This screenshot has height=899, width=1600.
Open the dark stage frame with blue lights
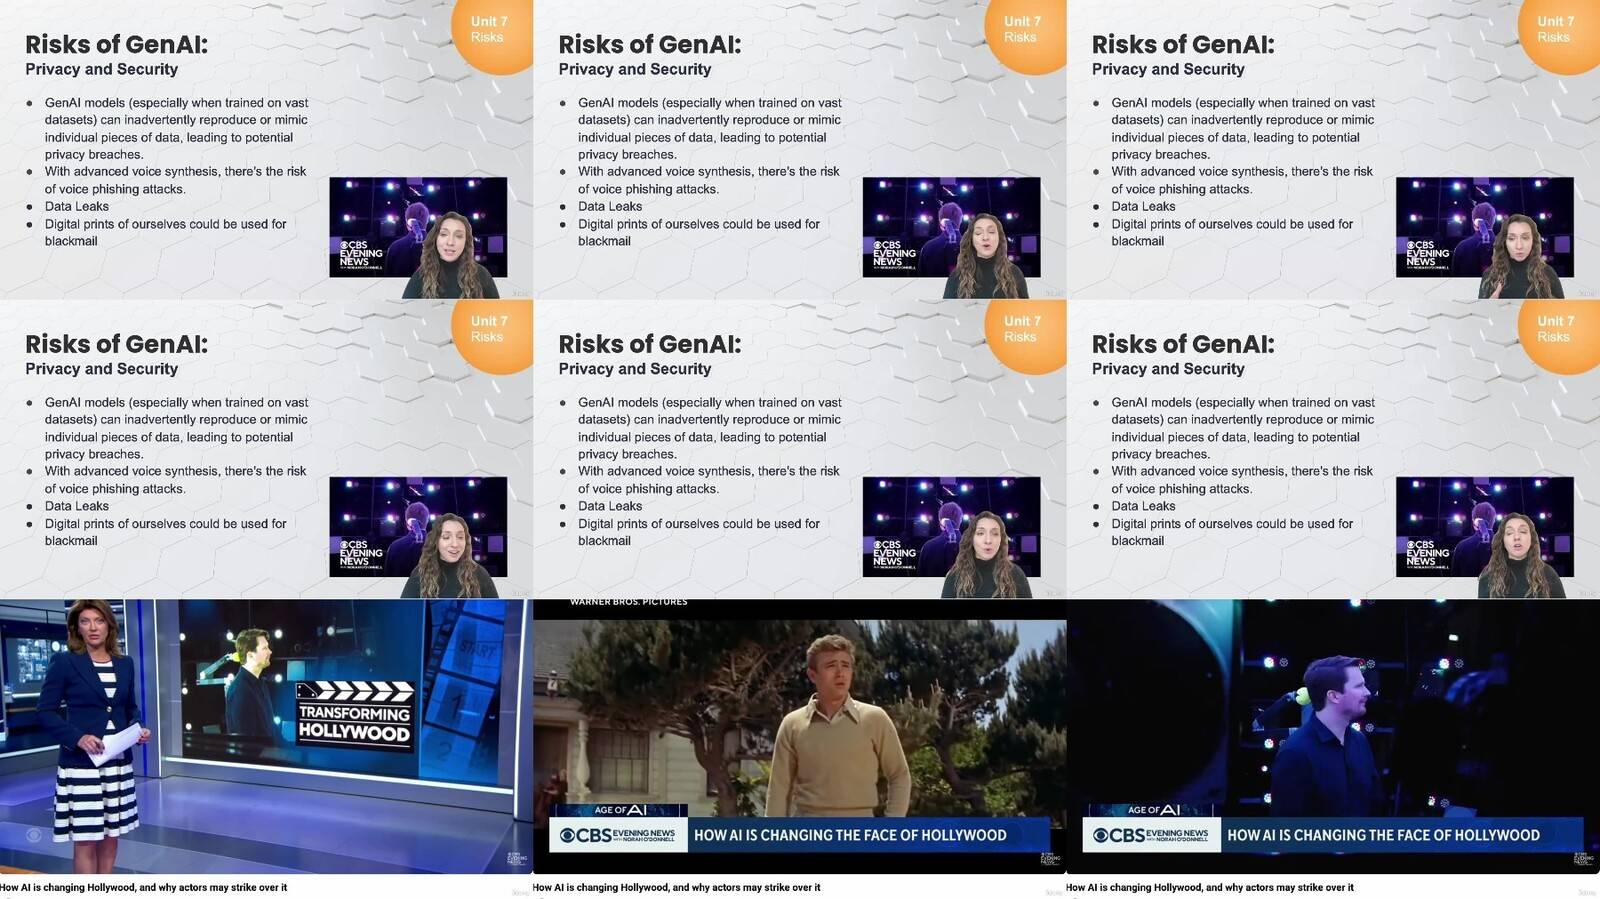[x=1333, y=737]
